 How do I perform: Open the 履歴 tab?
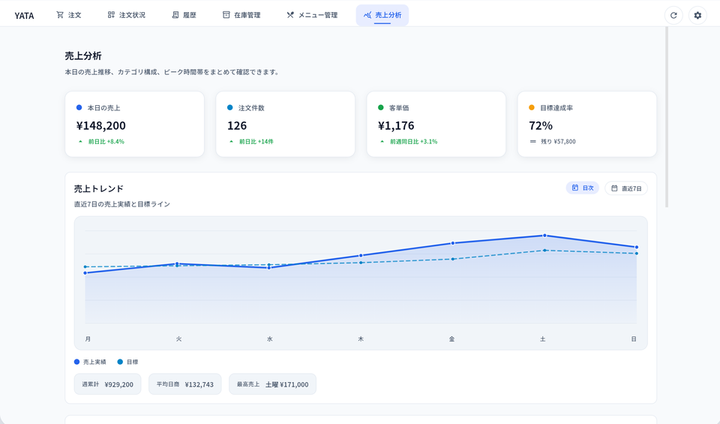(x=184, y=15)
